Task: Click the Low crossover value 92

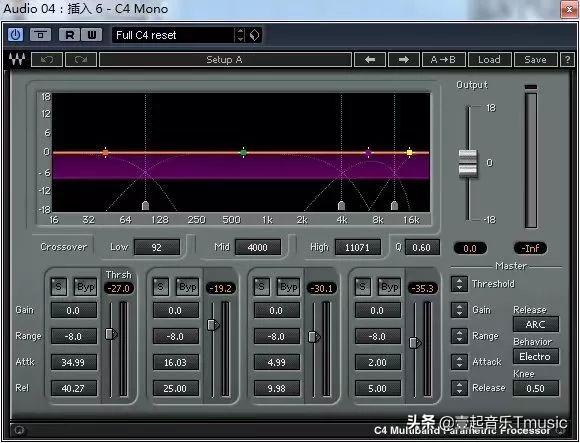Action: click(x=157, y=247)
